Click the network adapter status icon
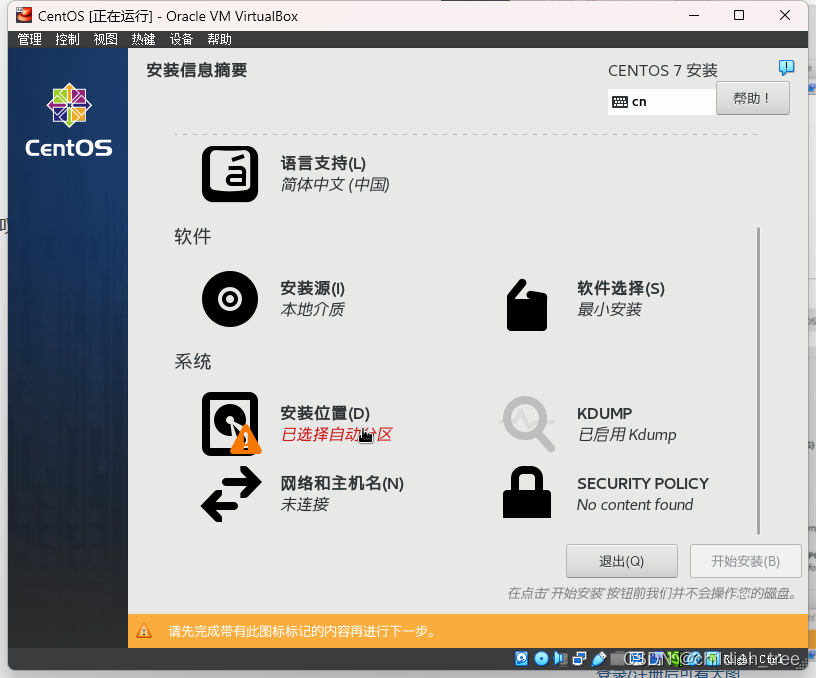Image resolution: width=816 pixels, height=678 pixels. click(x=579, y=659)
